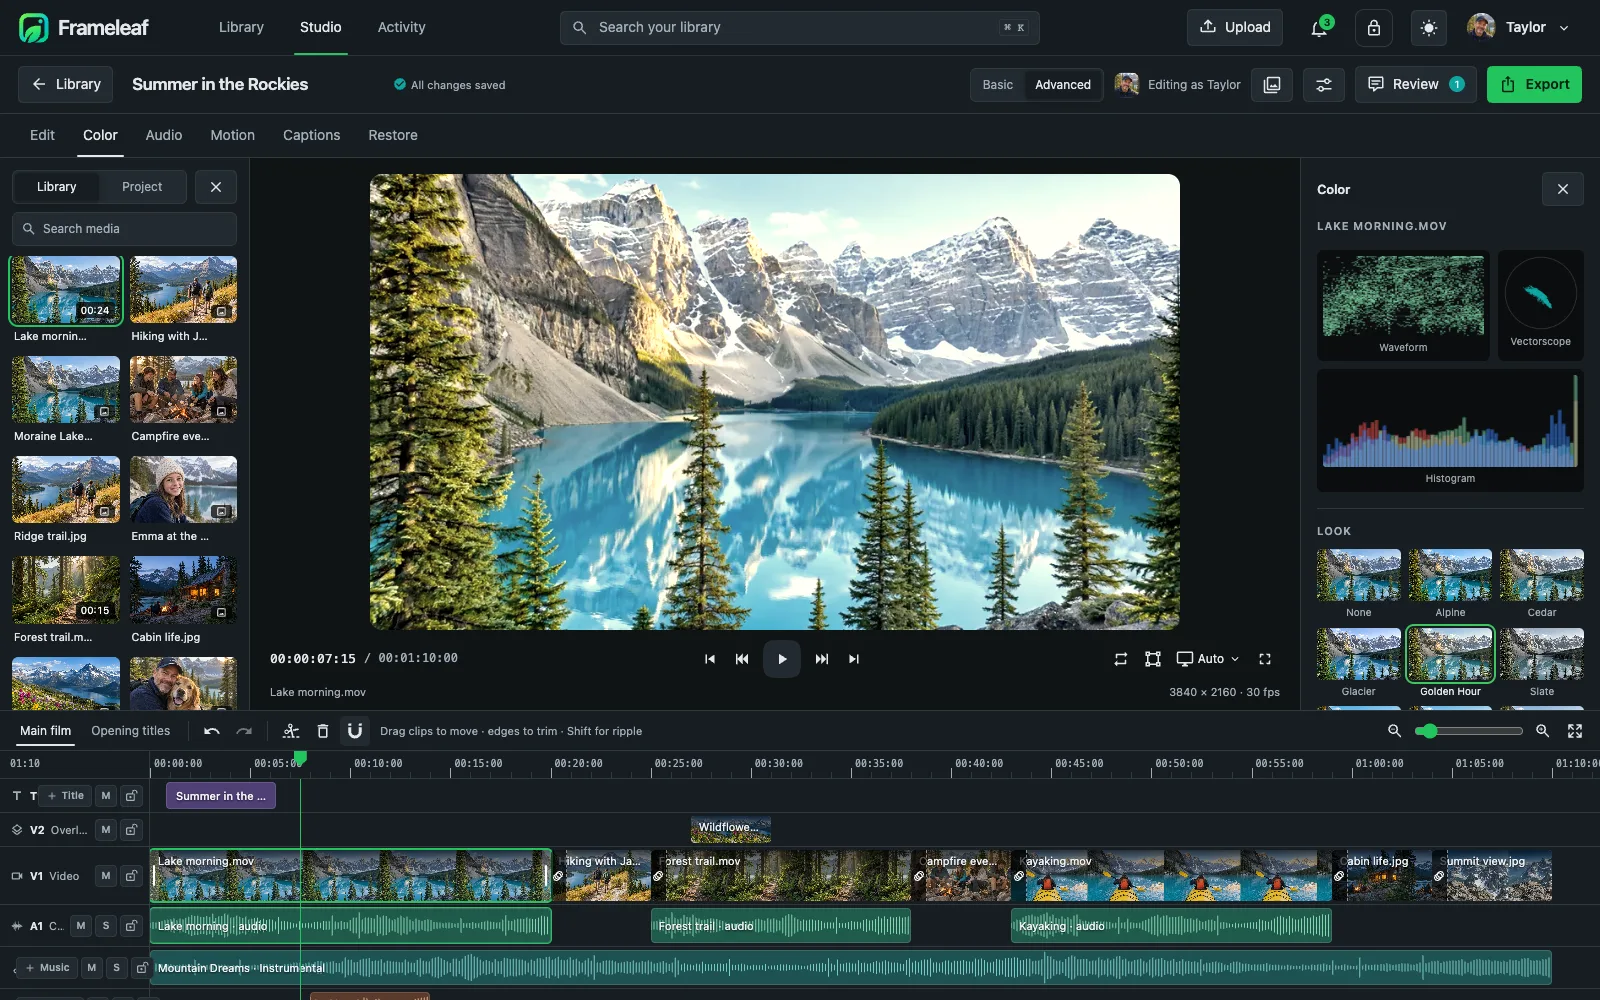Click the media gallery icon beside Editing as Taylor
The image size is (1600, 1000).
coord(1272,85)
